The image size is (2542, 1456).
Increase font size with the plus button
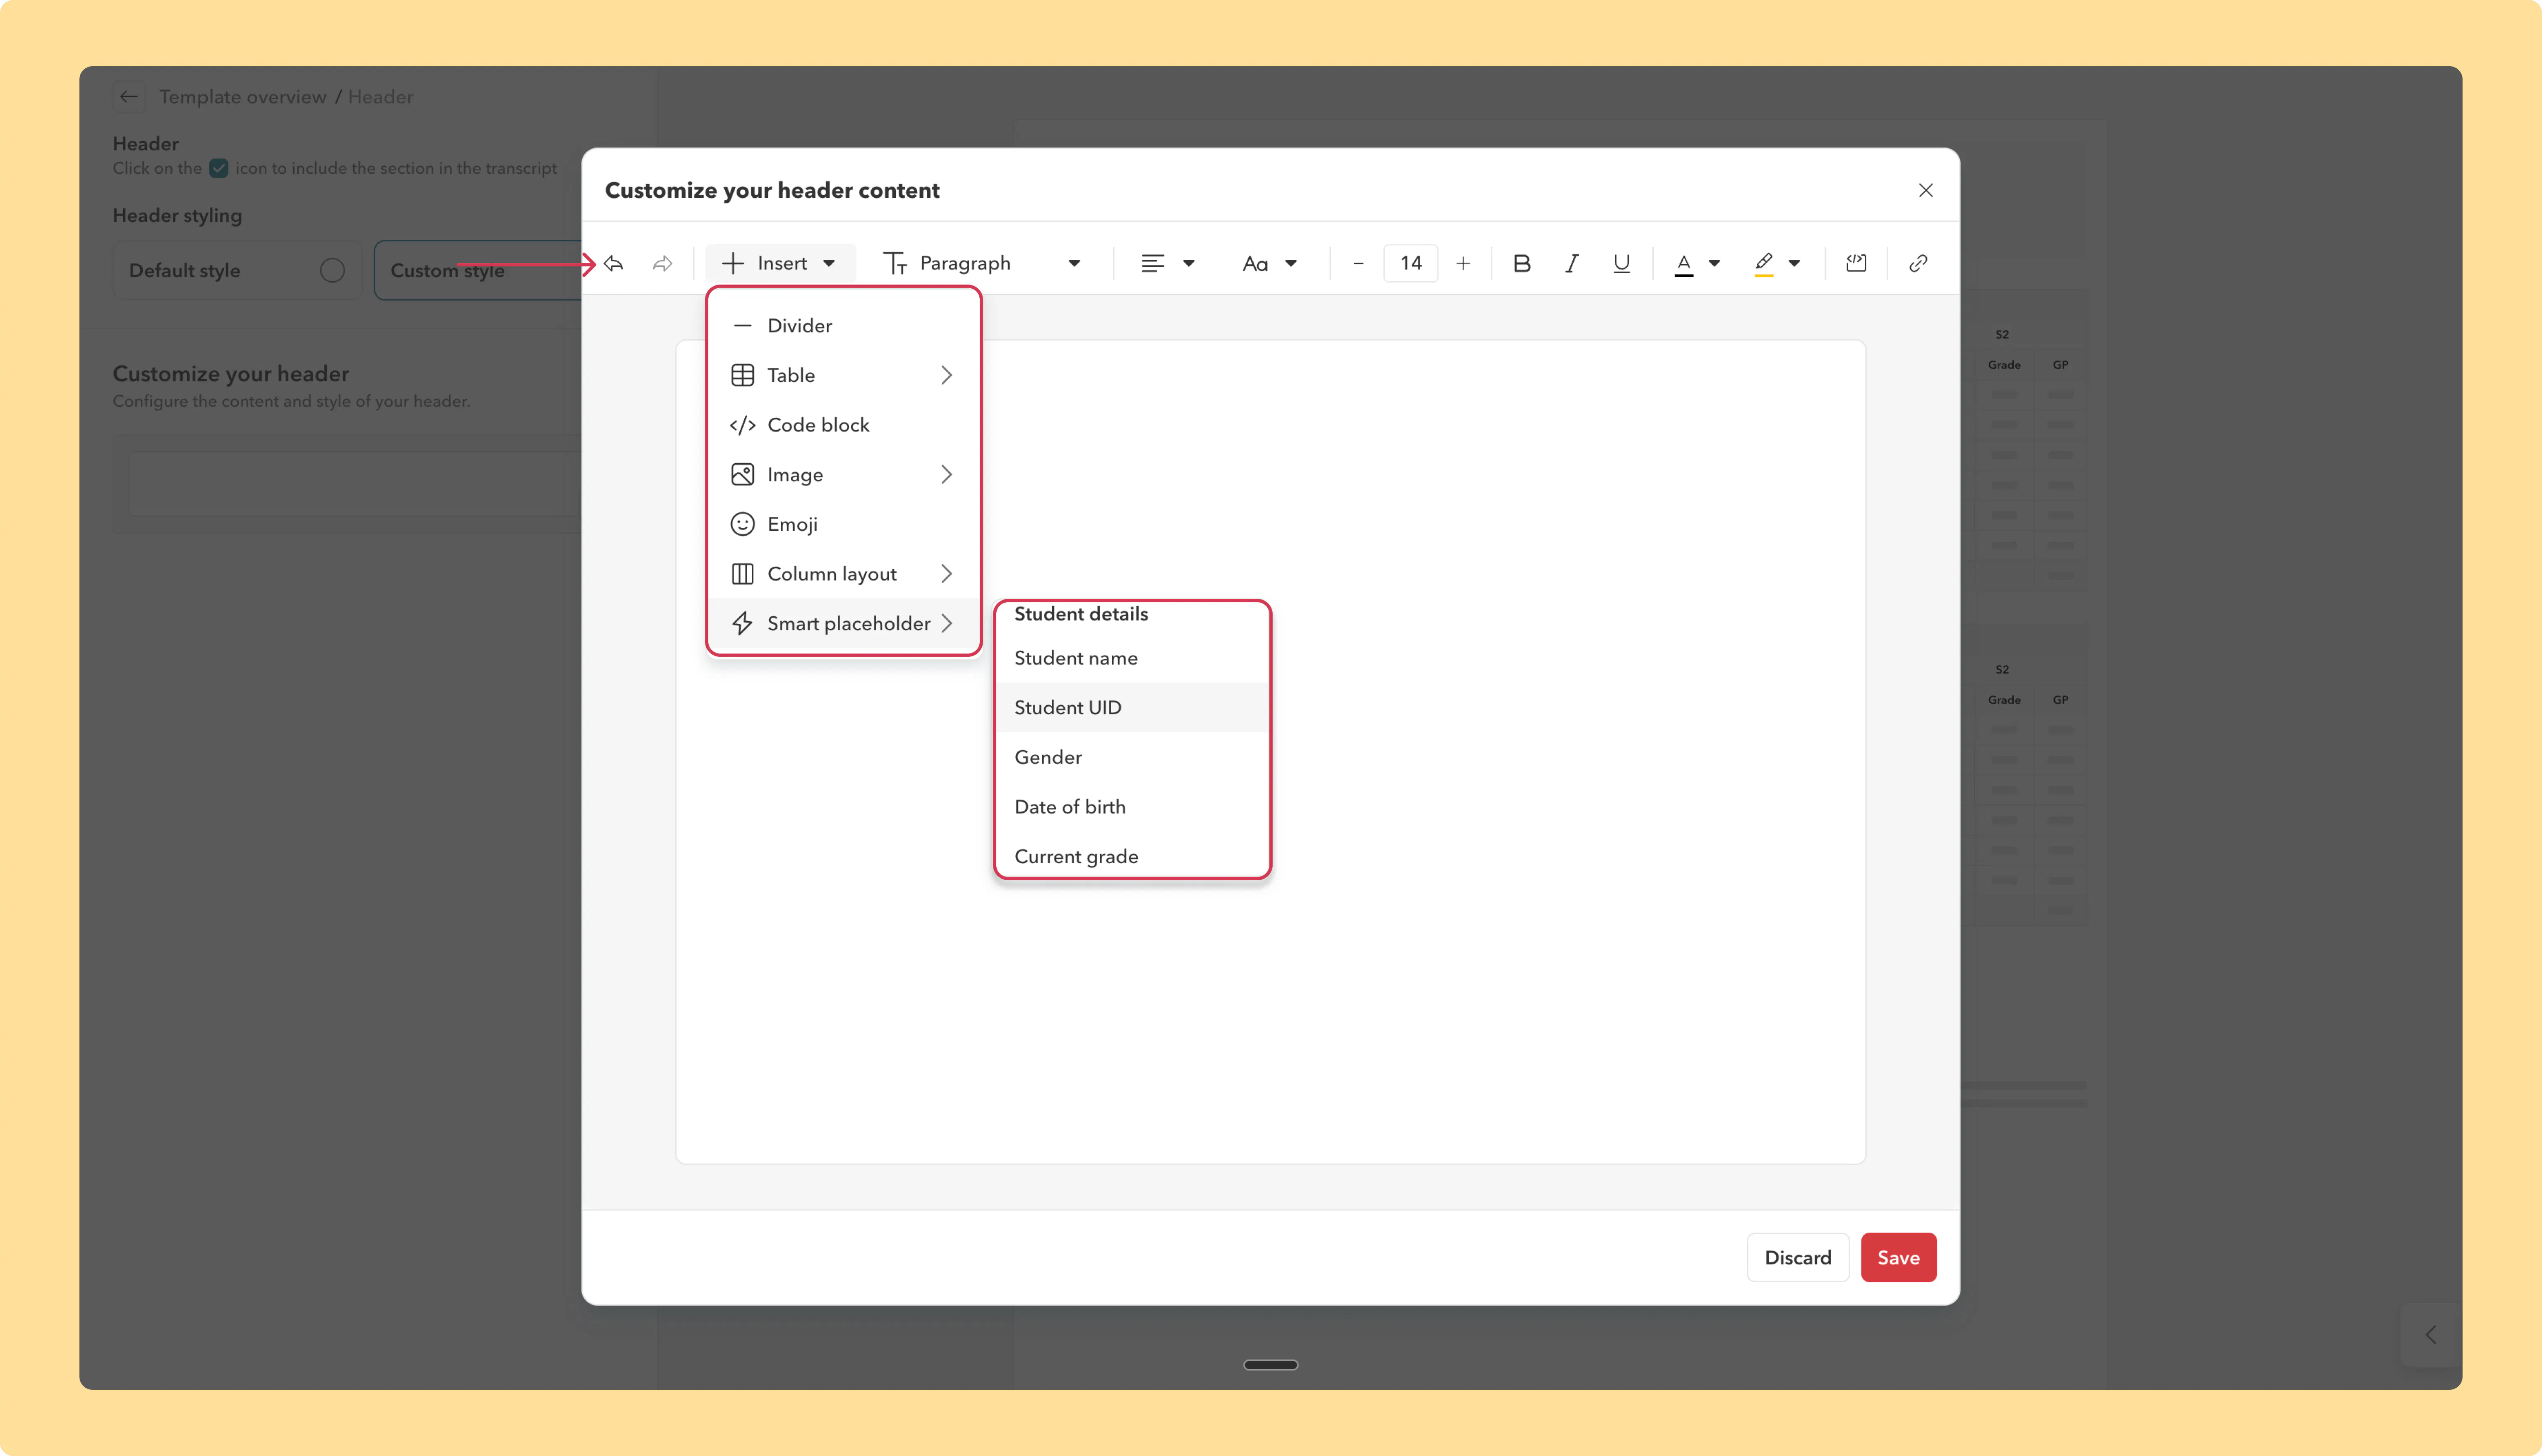[x=1463, y=263]
